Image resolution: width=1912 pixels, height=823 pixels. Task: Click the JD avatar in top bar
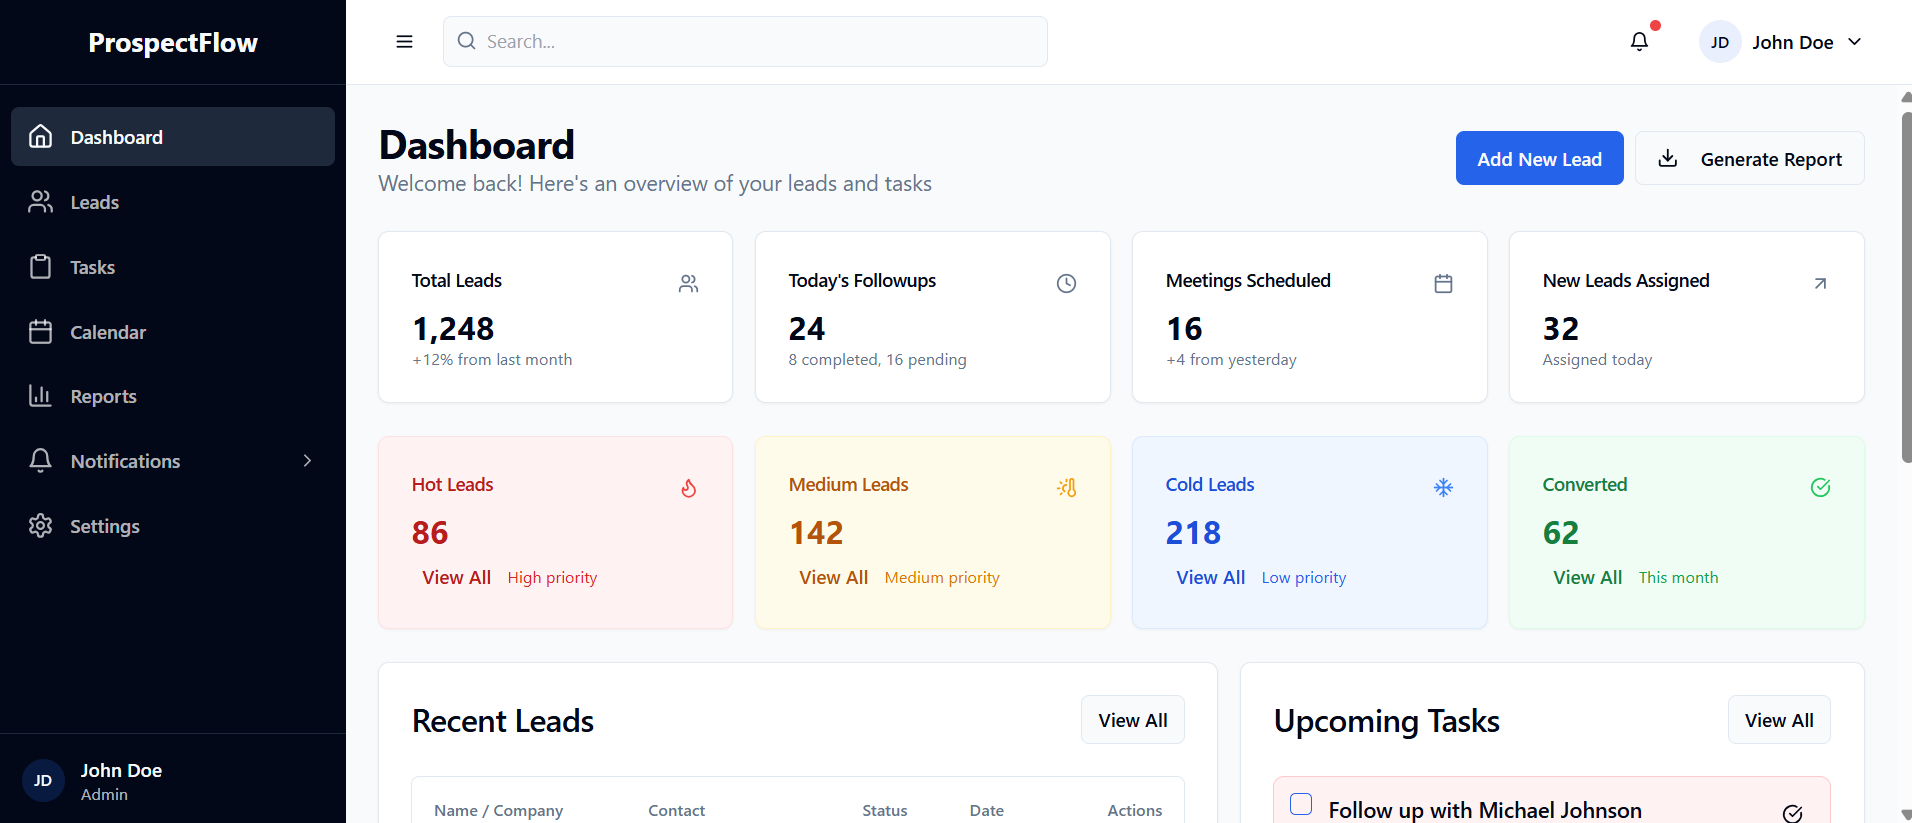[1720, 42]
